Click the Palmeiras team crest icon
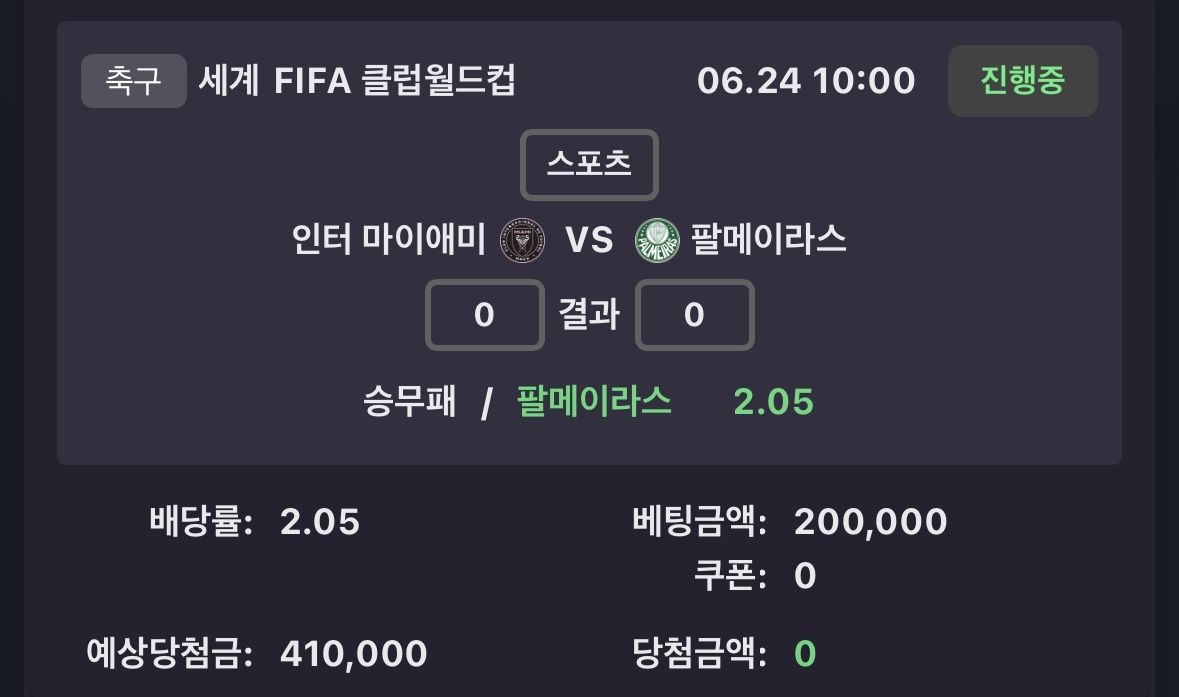 click(657, 241)
